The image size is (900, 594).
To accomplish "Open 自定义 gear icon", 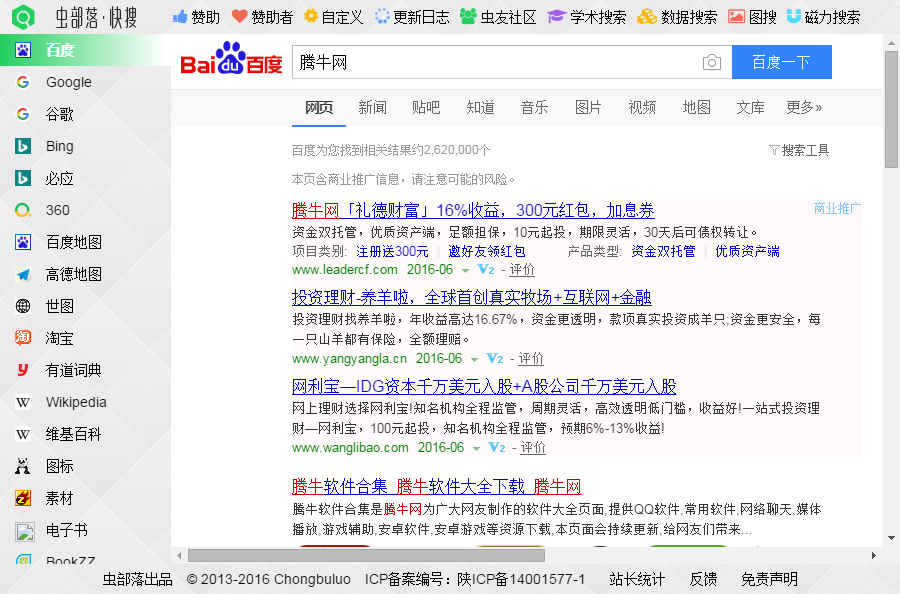I will 311,16.
